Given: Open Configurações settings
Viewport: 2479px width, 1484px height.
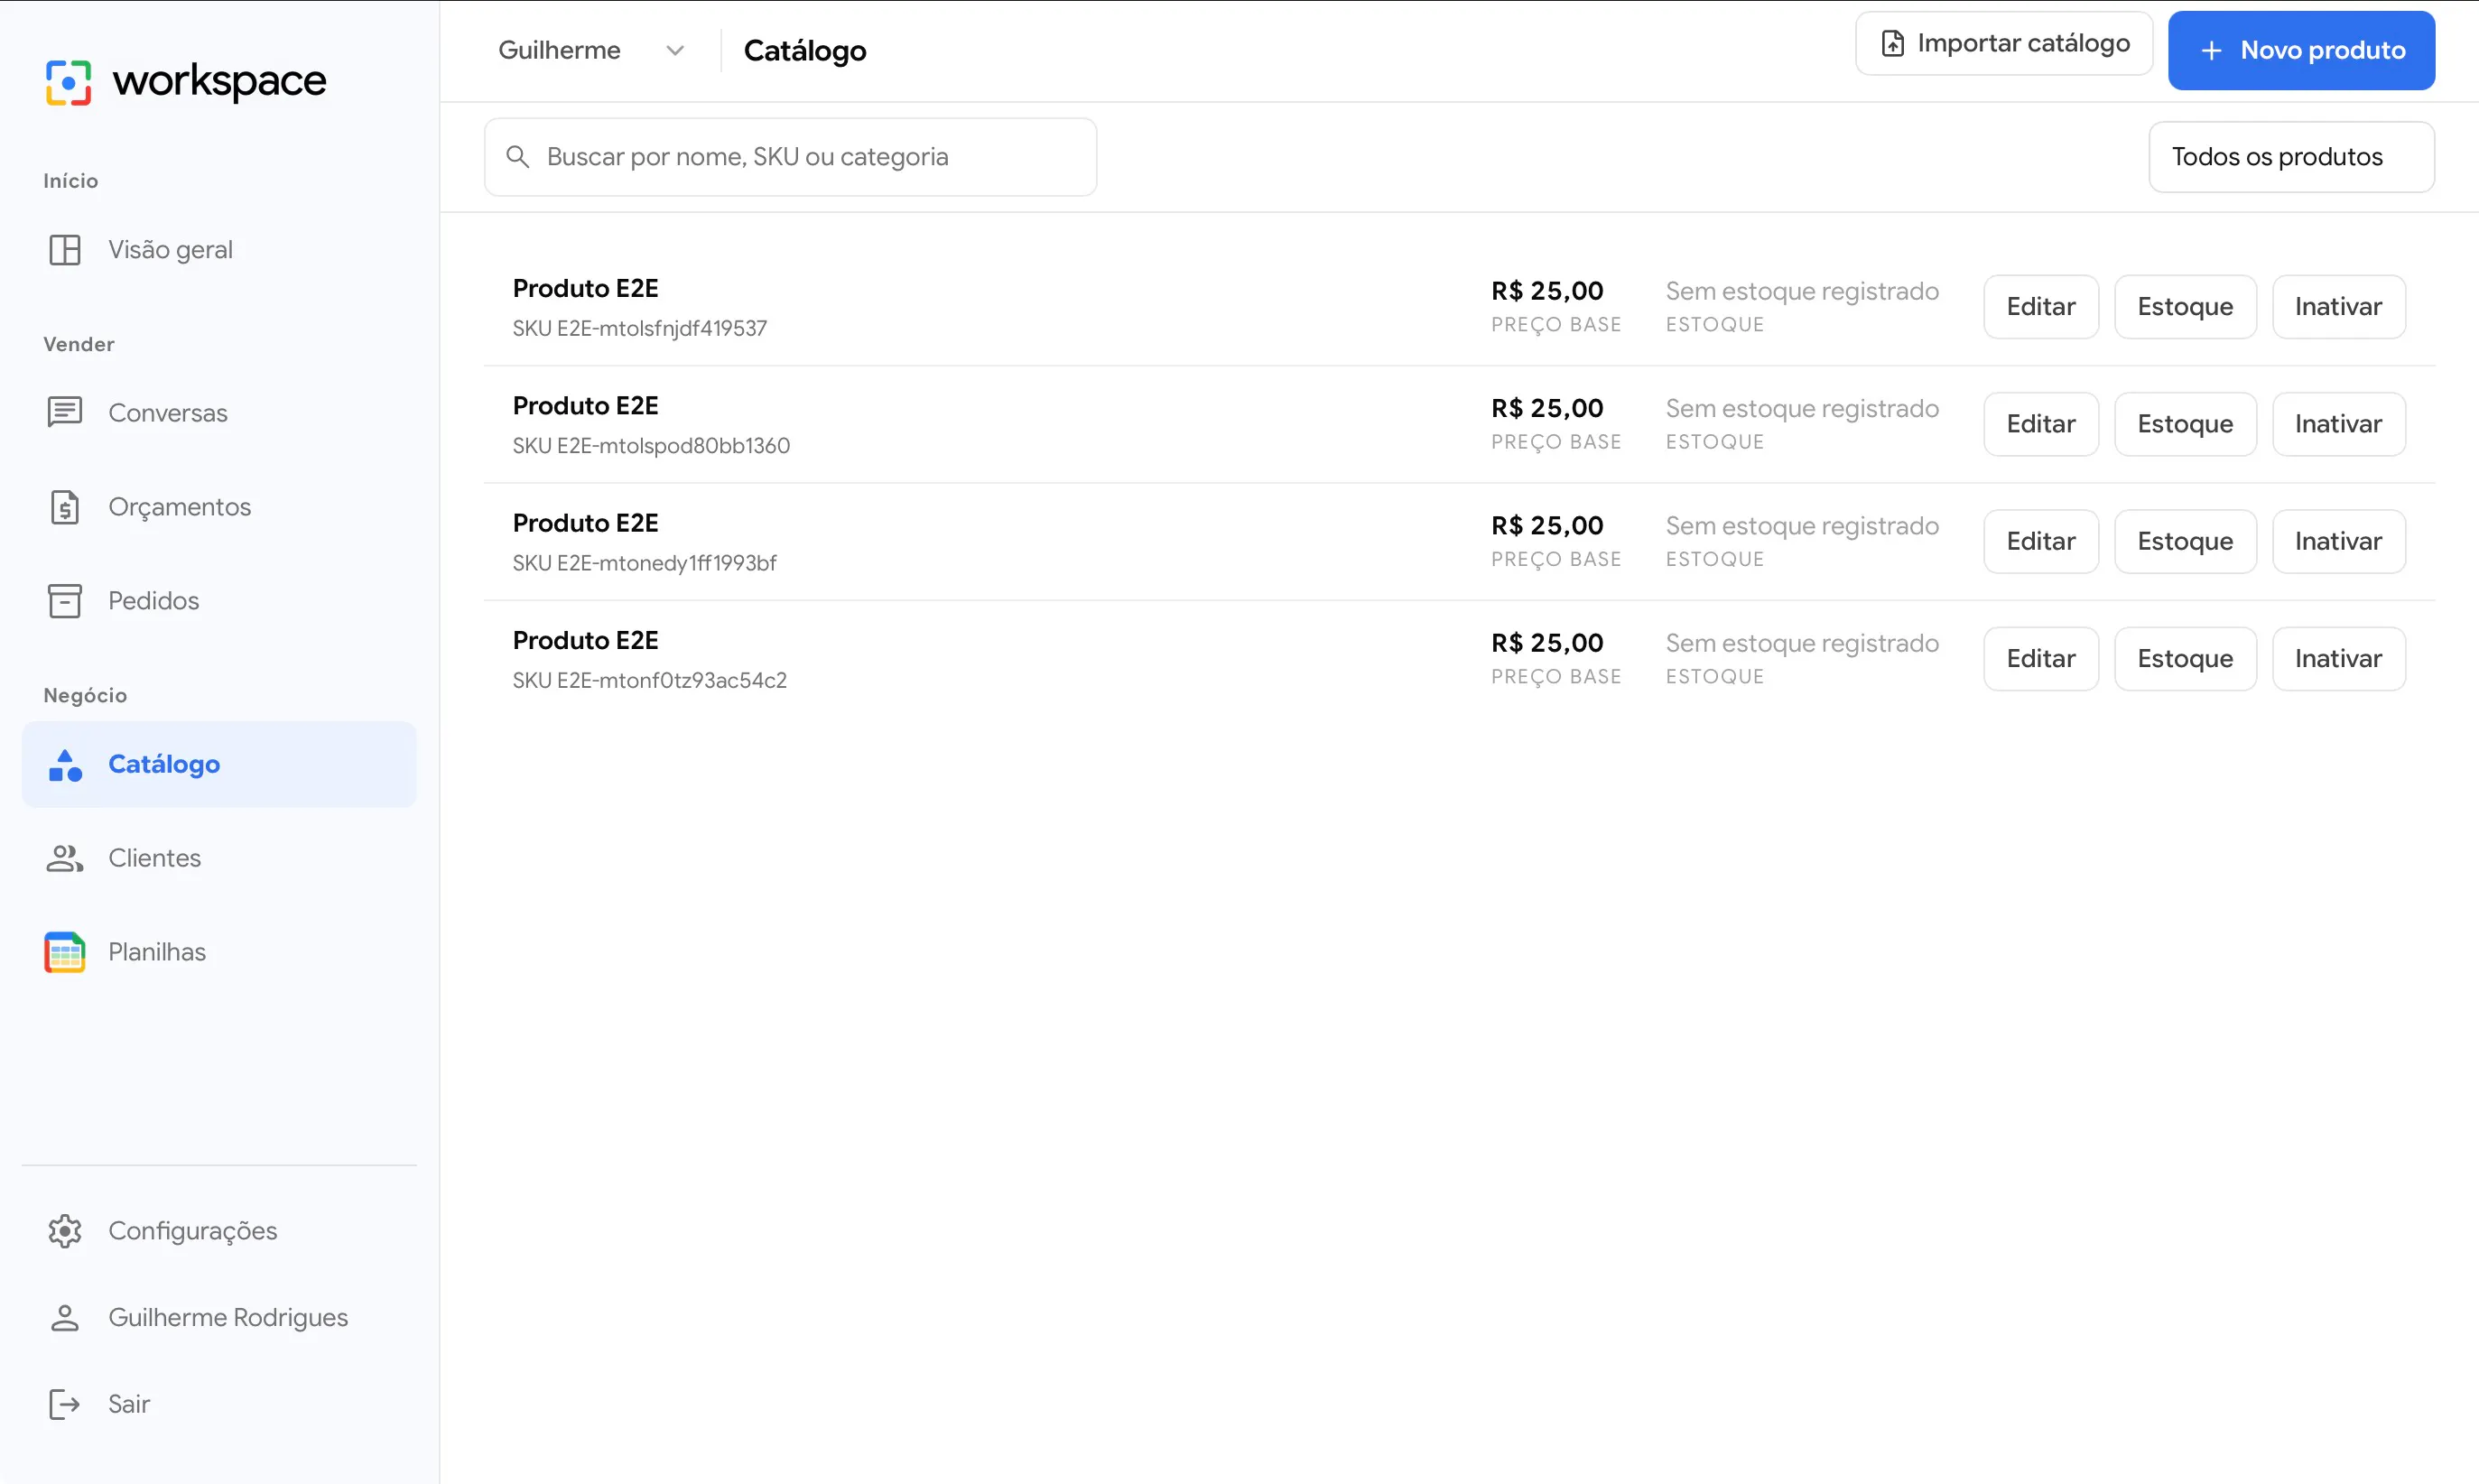Looking at the screenshot, I should [x=219, y=1231].
